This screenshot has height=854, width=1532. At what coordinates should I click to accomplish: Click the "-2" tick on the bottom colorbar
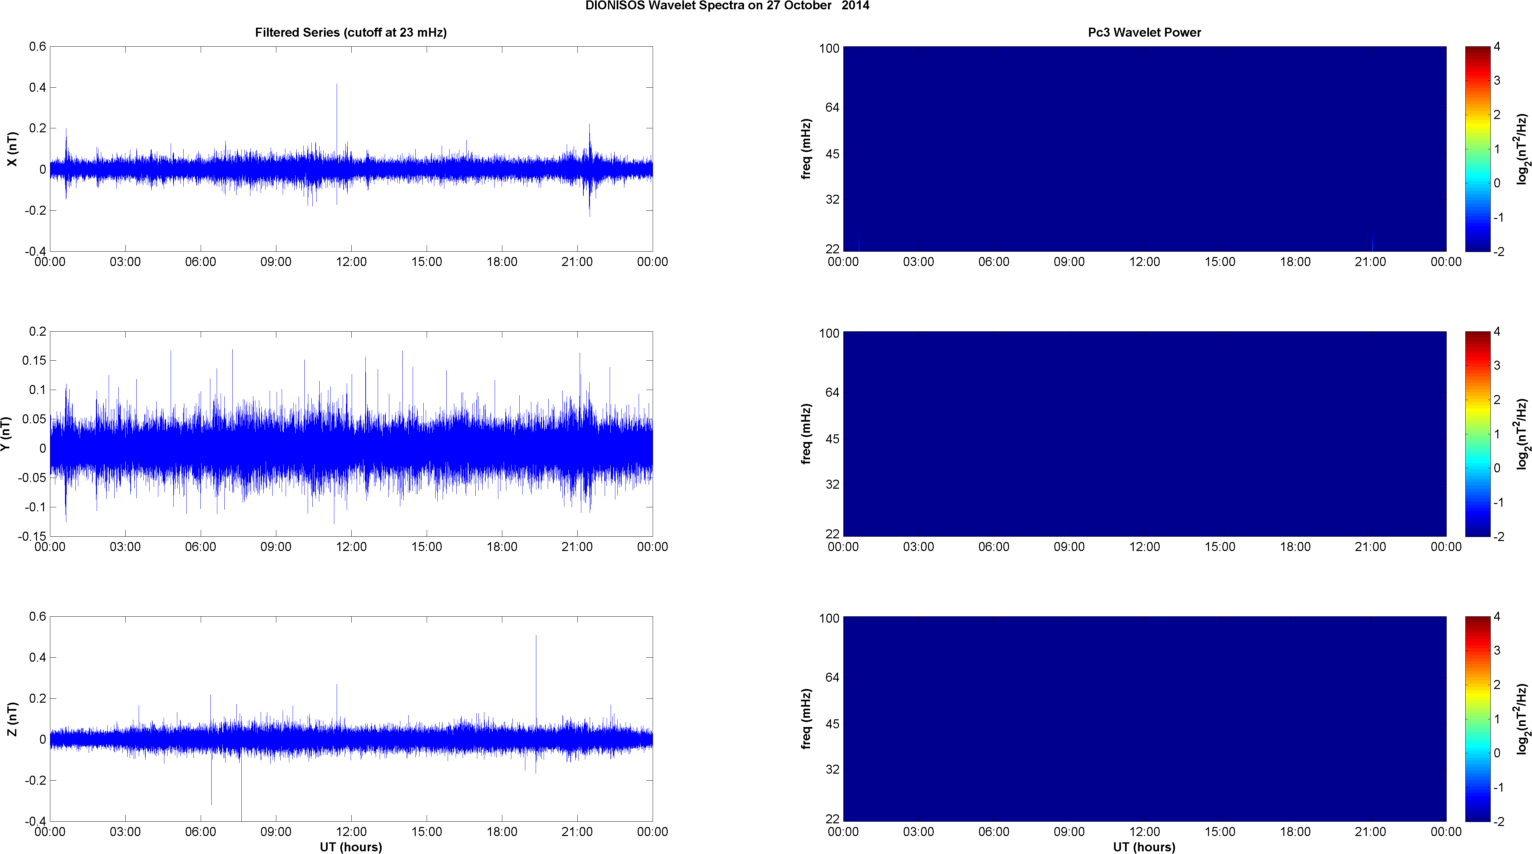point(1498,821)
